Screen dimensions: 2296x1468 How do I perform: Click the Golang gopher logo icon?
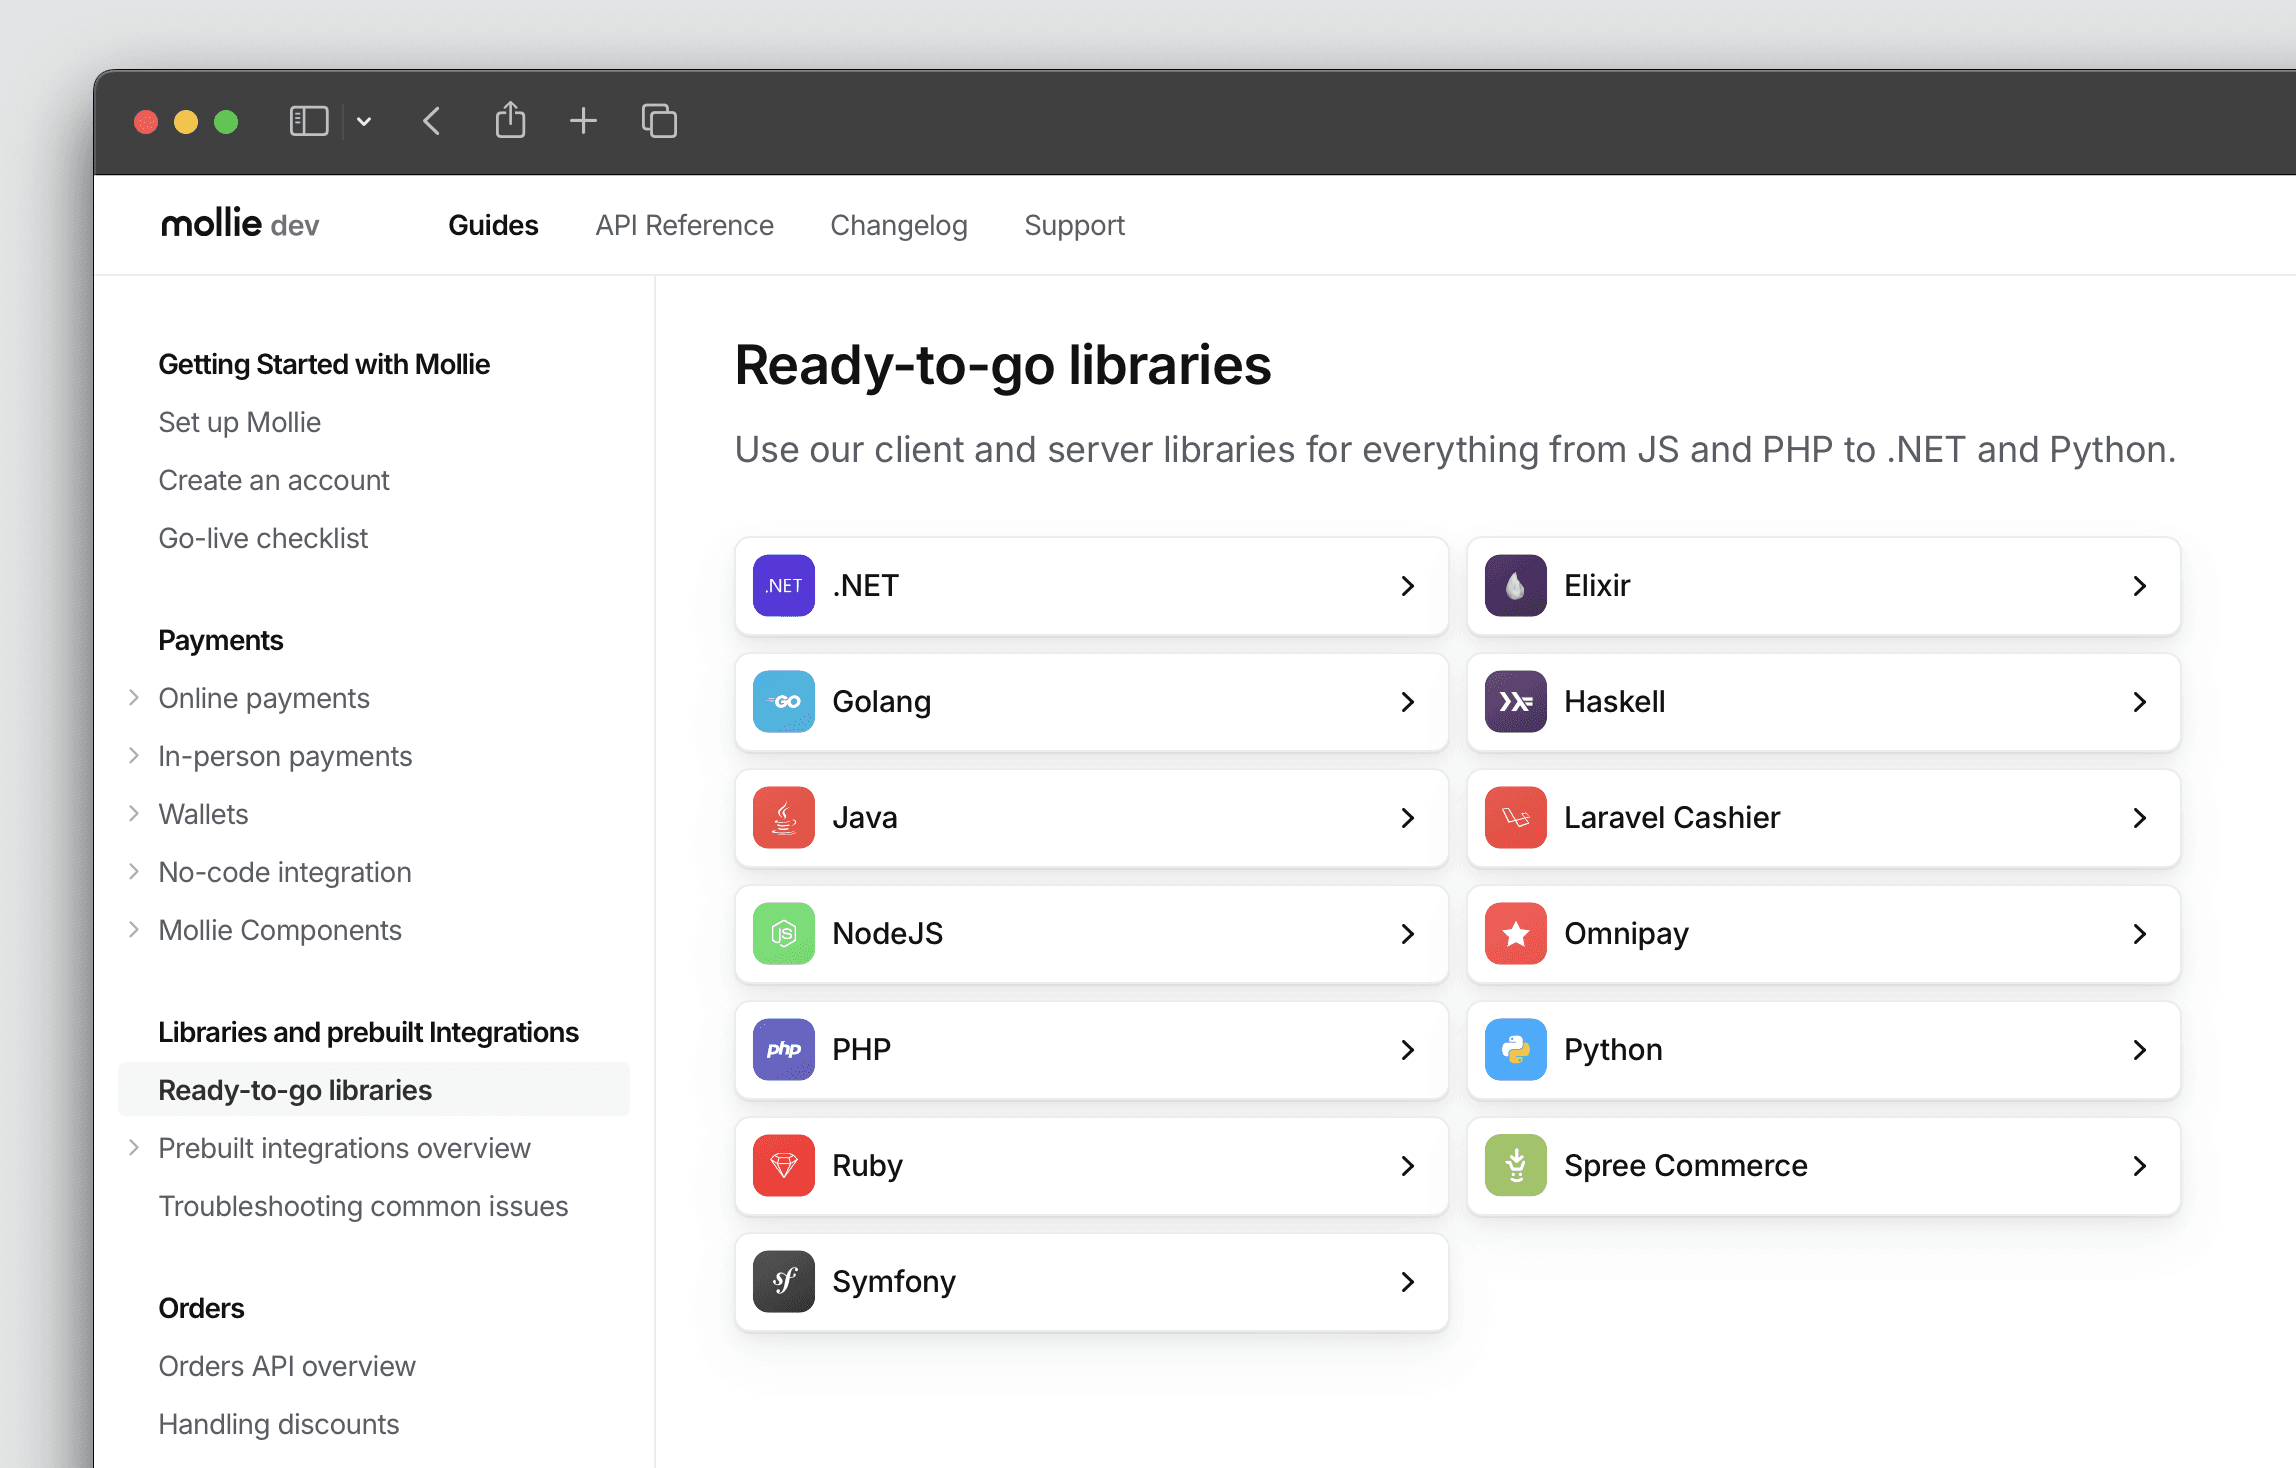click(x=783, y=702)
